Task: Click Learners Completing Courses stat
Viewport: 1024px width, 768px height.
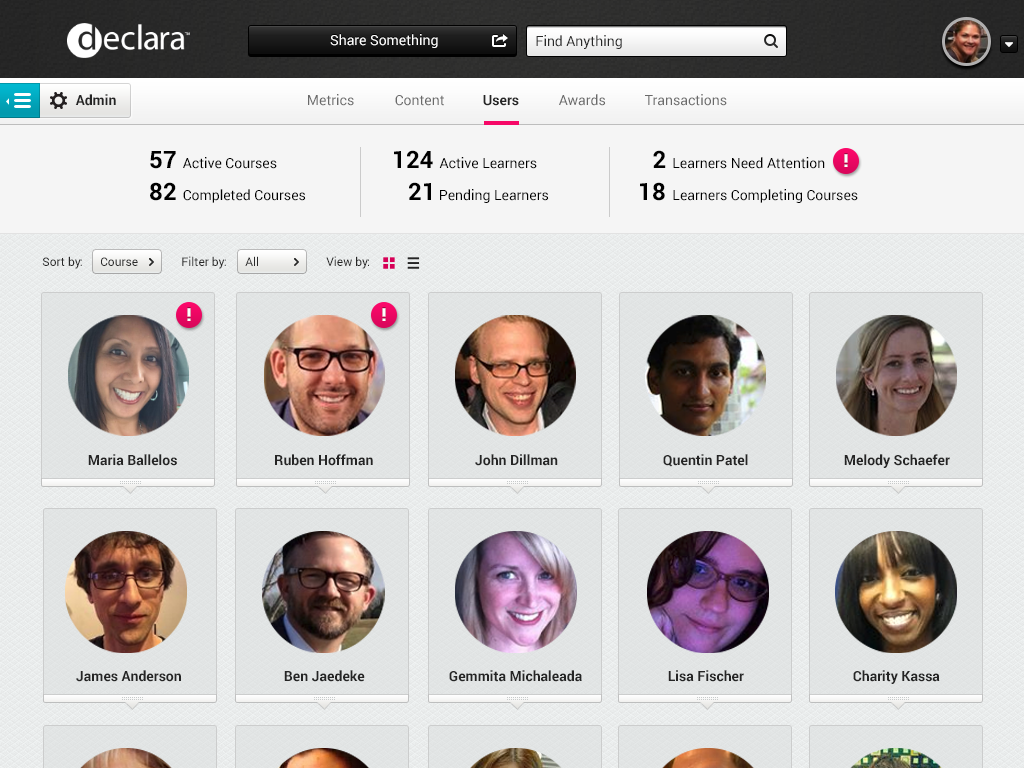Action: point(748,193)
